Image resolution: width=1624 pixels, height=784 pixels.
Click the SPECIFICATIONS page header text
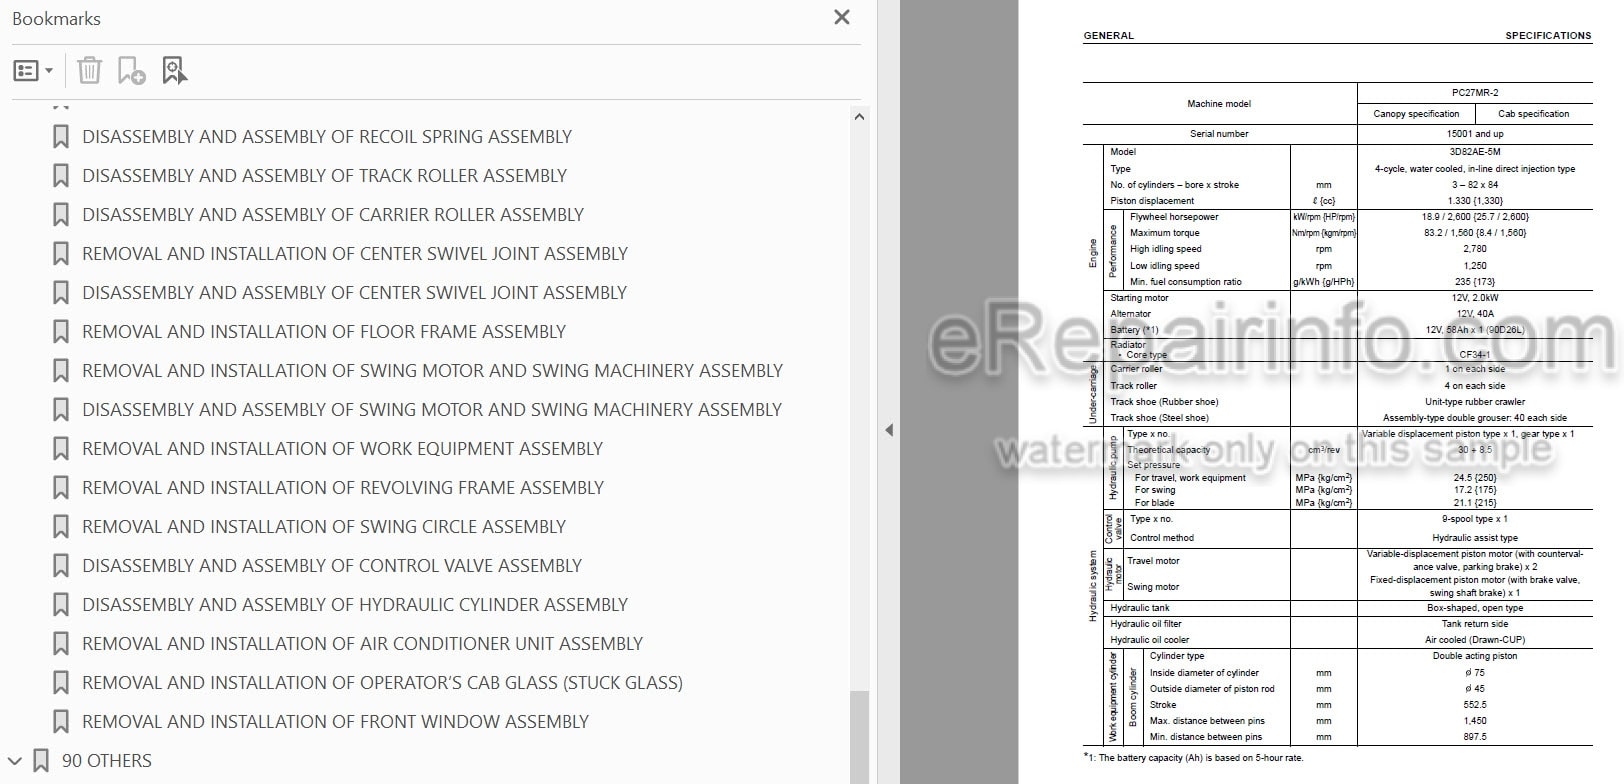[x=1548, y=35]
